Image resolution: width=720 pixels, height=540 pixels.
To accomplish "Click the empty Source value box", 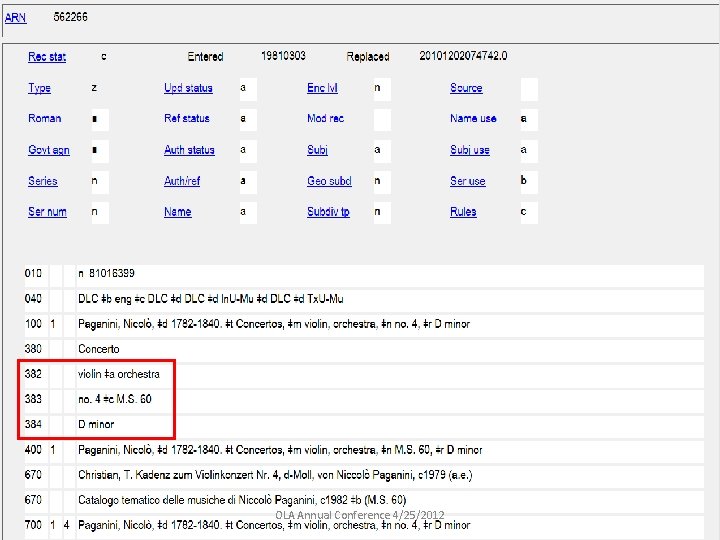I will point(529,89).
